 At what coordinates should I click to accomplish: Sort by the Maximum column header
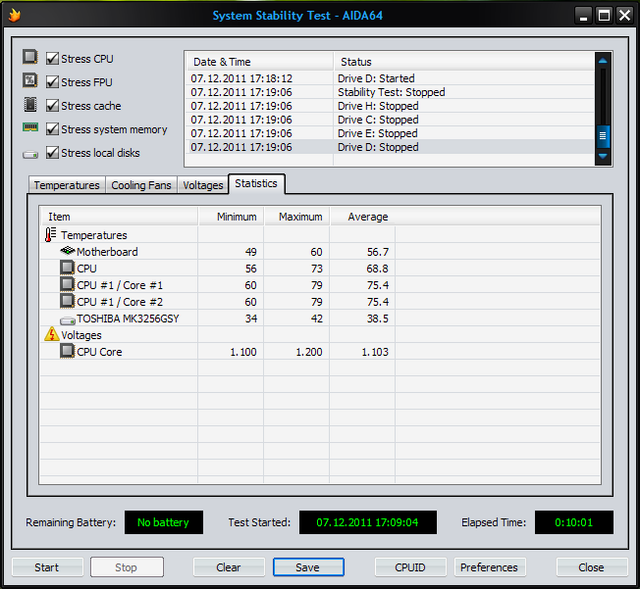[x=300, y=217]
